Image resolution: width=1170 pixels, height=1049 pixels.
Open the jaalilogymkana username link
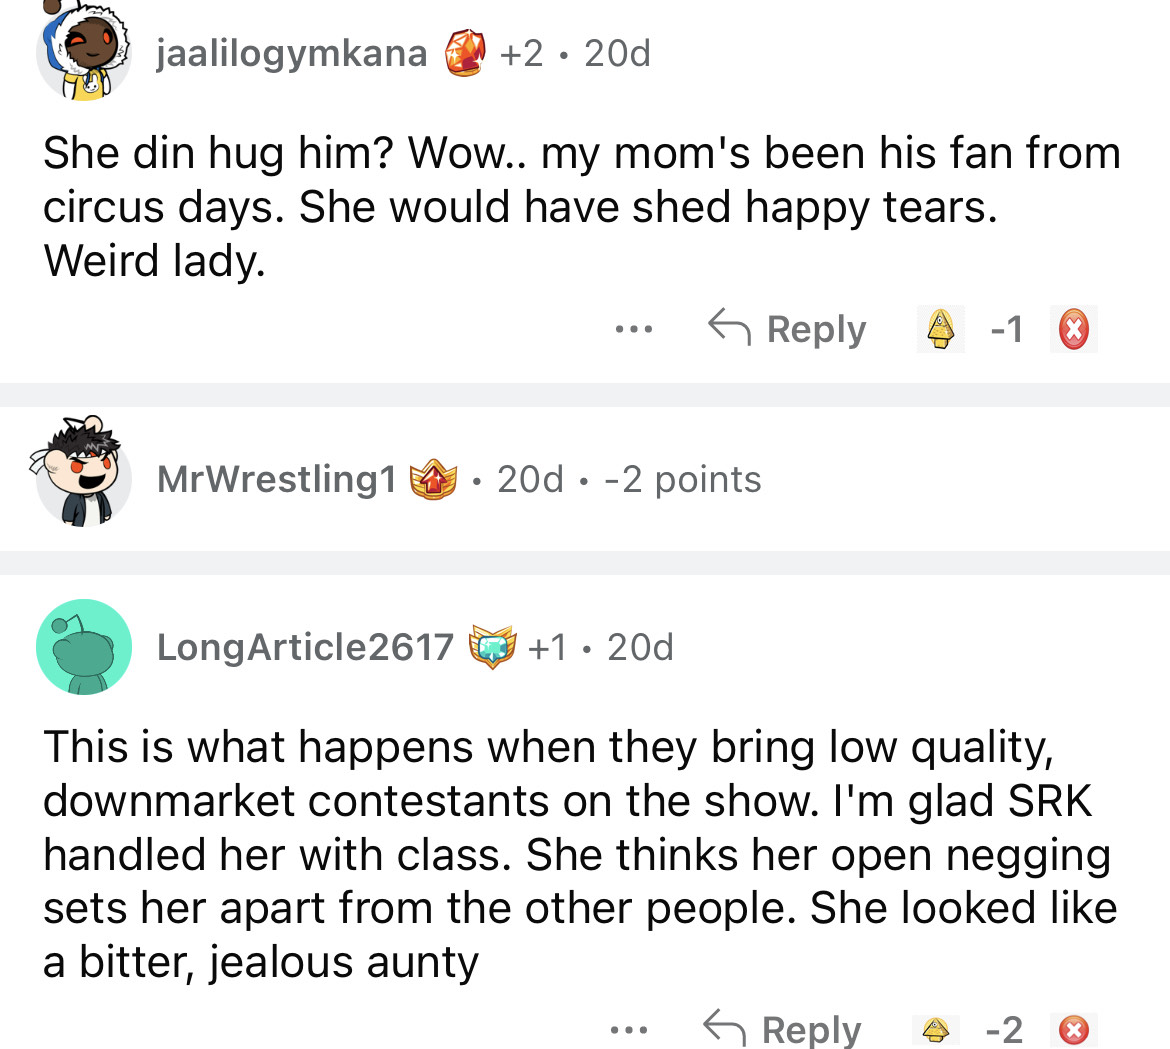[x=292, y=53]
